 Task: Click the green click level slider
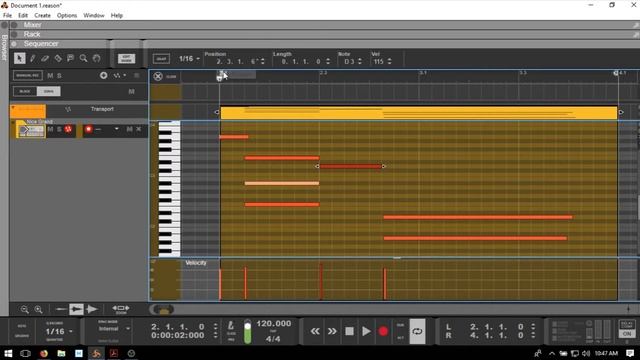(x=247, y=331)
